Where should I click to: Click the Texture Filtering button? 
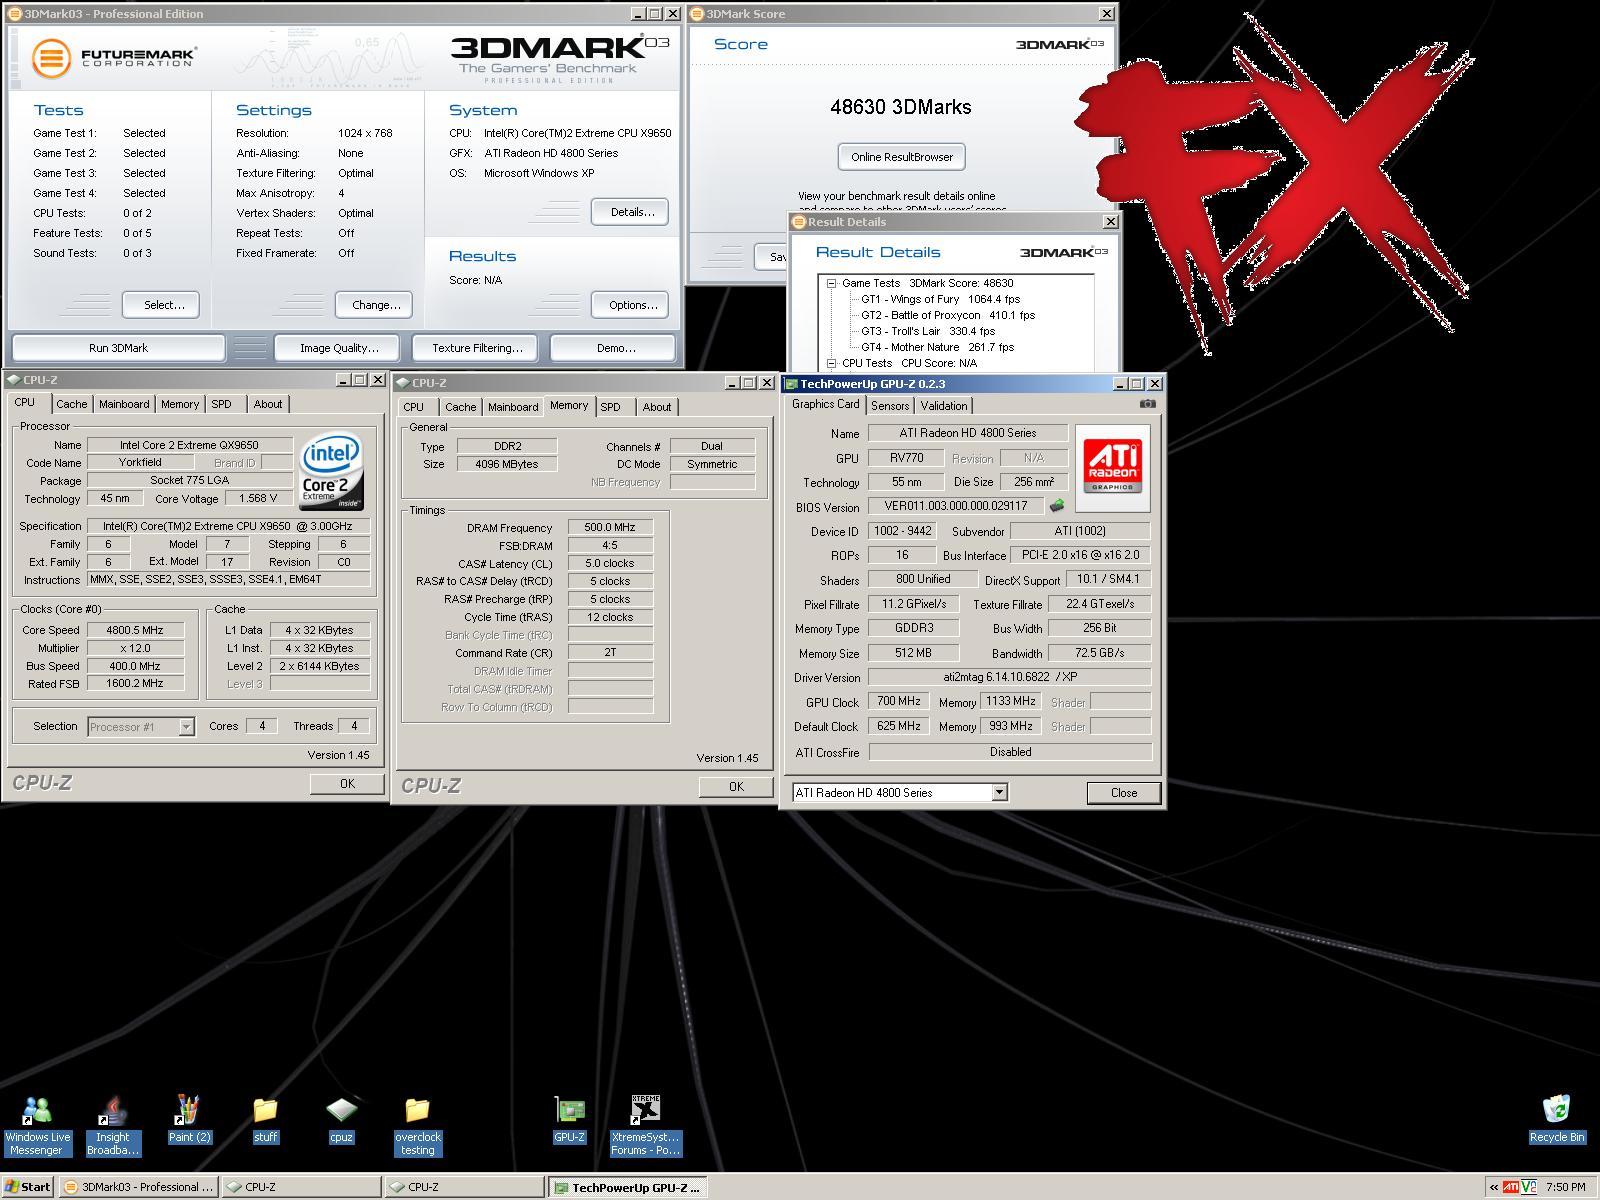click(x=477, y=348)
